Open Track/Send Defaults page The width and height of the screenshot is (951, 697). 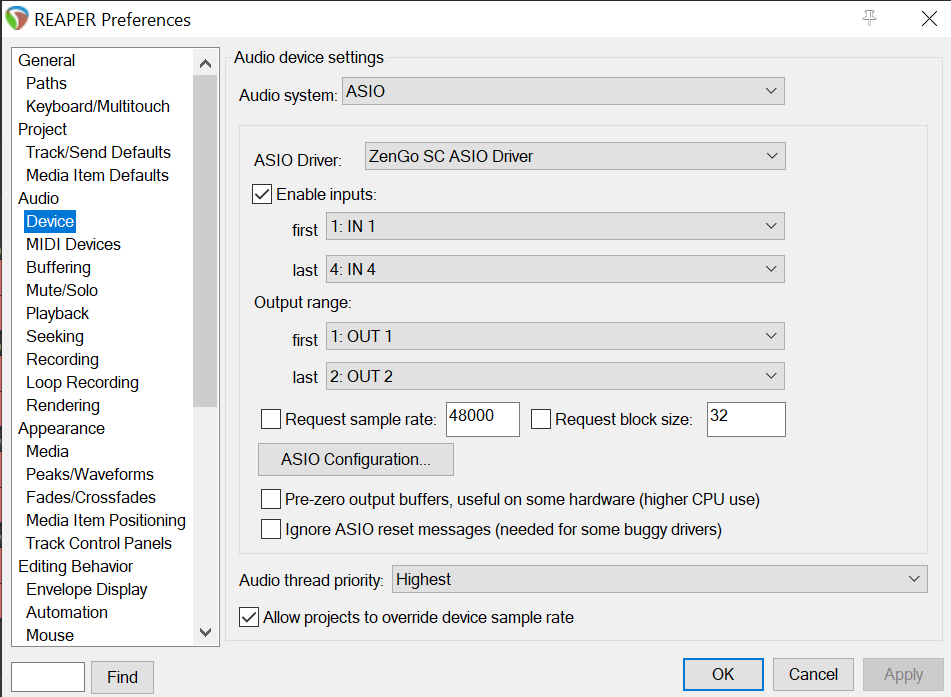pyautogui.click(x=98, y=152)
